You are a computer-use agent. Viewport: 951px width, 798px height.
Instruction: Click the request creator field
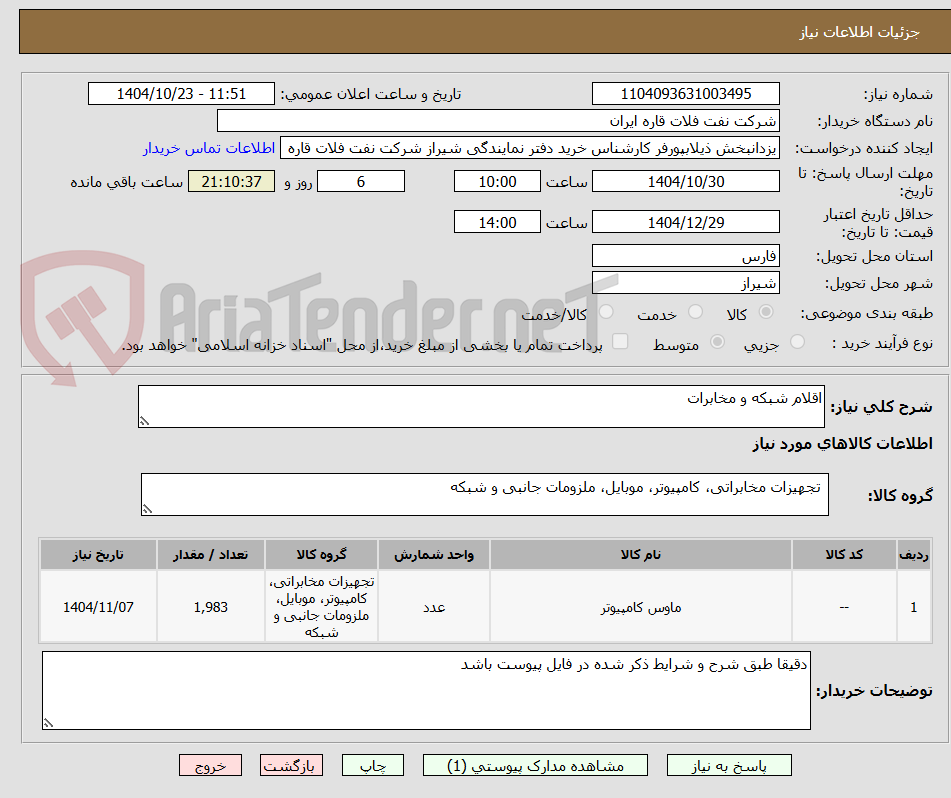[x=529, y=148]
